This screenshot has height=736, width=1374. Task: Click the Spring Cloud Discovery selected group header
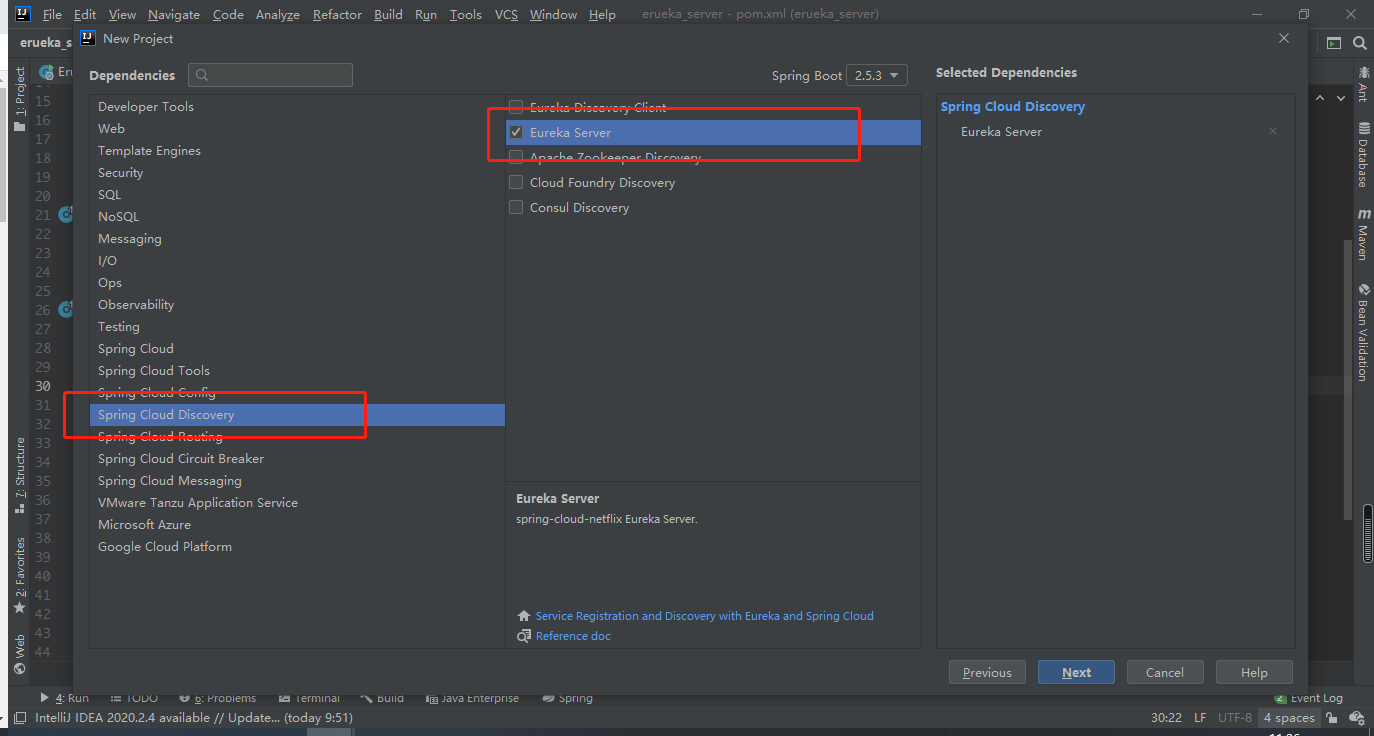tap(1012, 106)
